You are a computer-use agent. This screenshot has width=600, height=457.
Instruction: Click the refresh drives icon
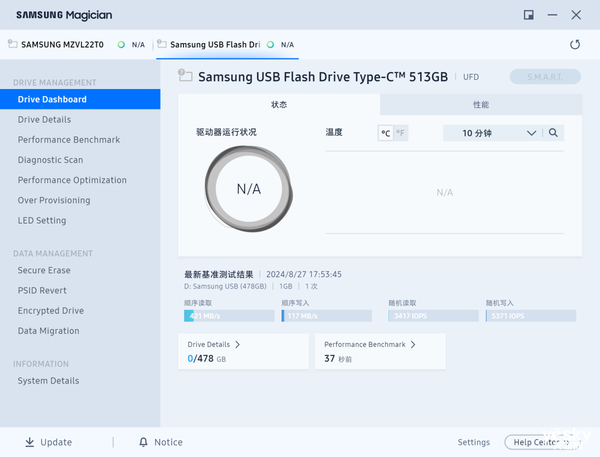574,45
